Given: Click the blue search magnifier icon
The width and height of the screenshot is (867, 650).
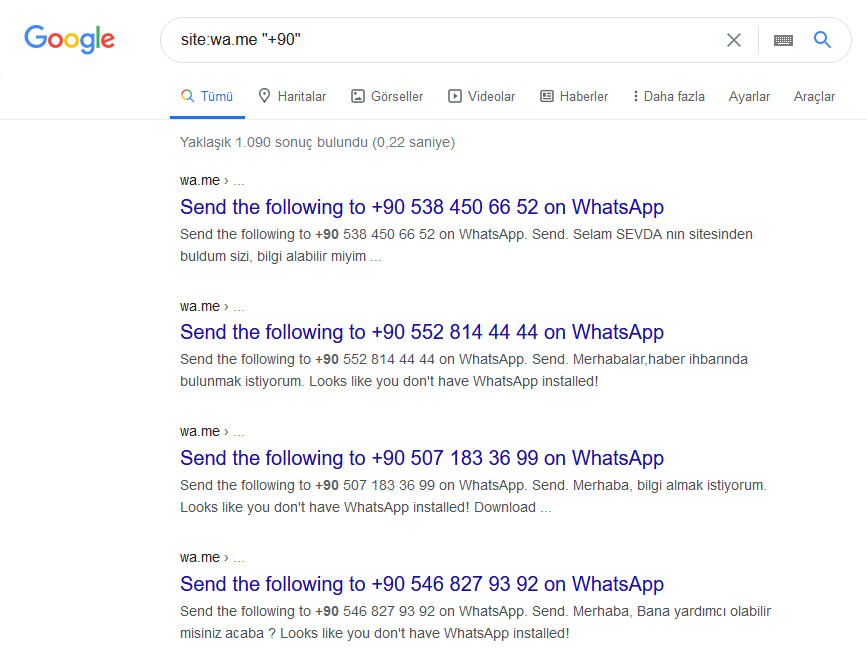Looking at the screenshot, I should (823, 40).
